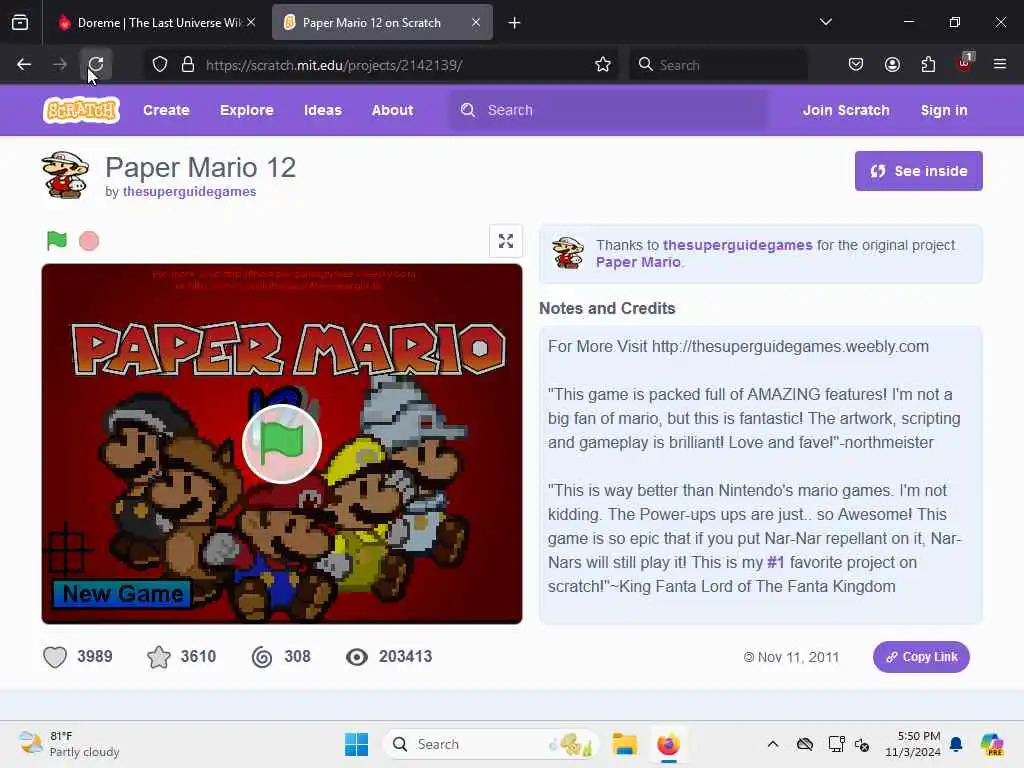The width and height of the screenshot is (1024, 768).
Task: Click the uBlock Origin extension icon
Action: (964, 64)
